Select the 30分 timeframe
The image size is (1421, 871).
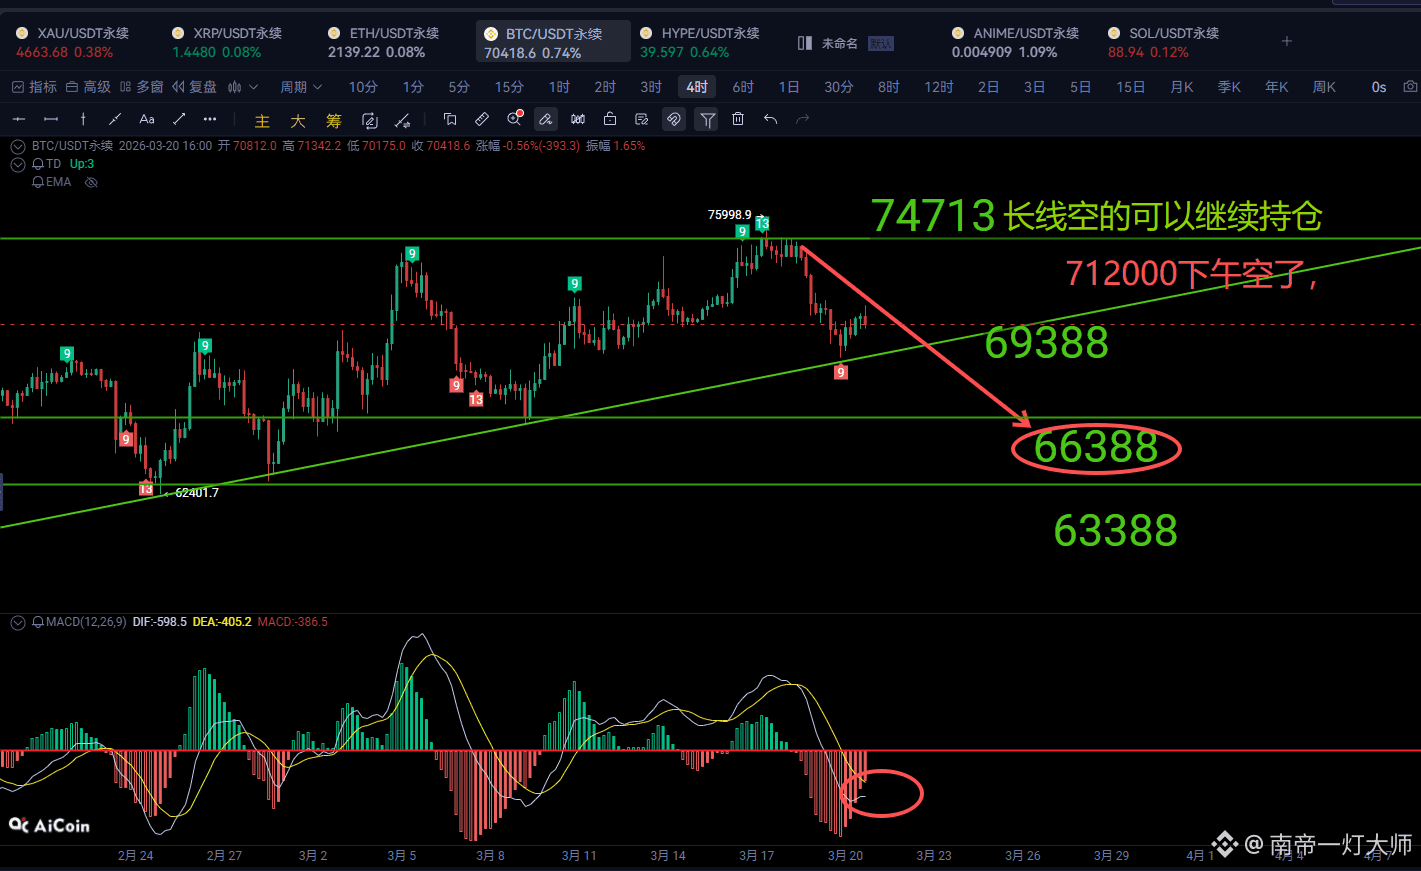839,87
